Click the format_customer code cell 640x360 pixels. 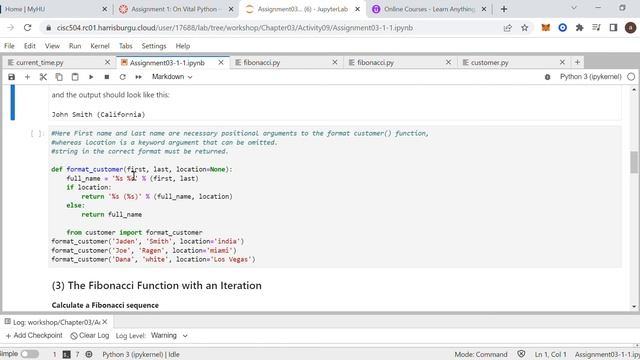(335, 197)
